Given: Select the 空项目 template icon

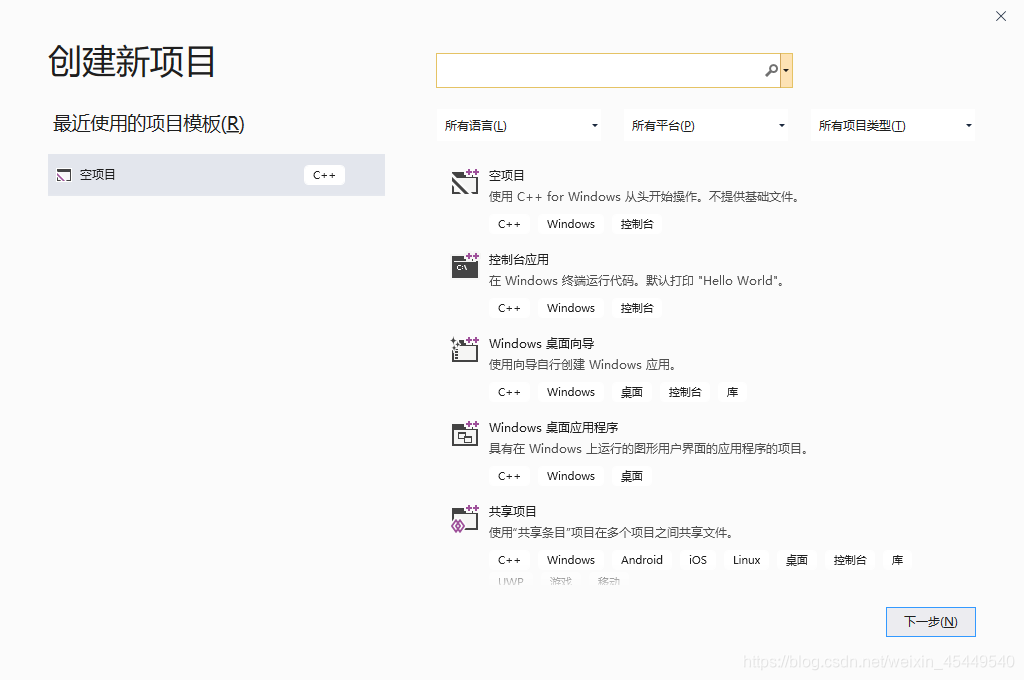Looking at the screenshot, I should click(464, 182).
